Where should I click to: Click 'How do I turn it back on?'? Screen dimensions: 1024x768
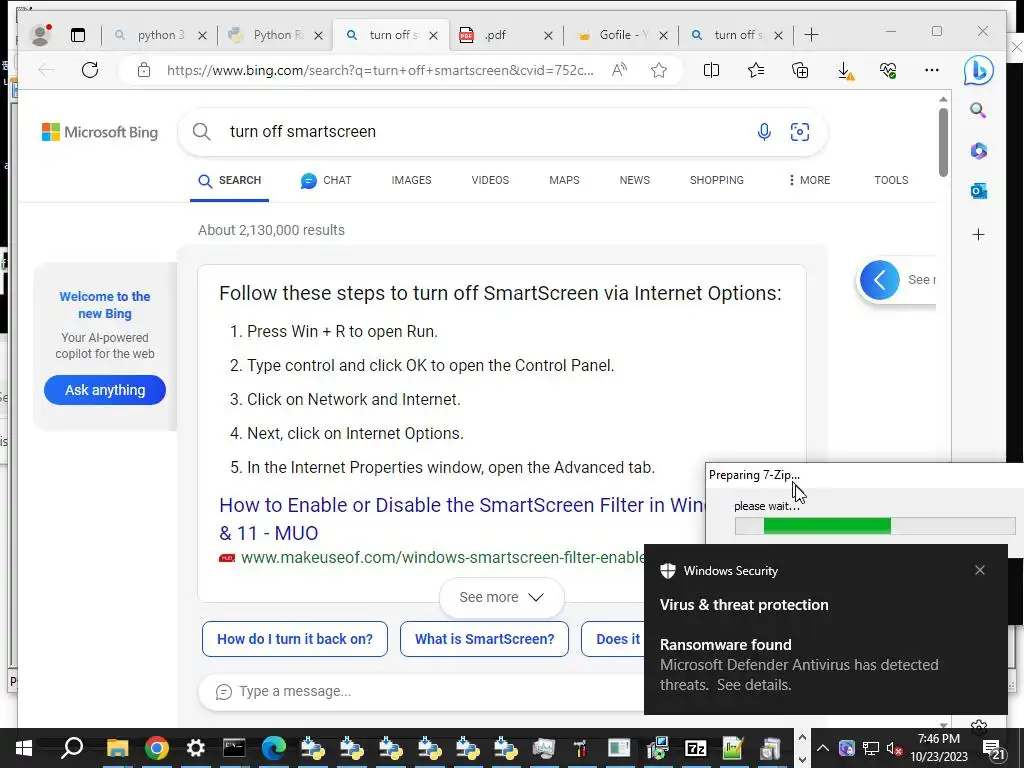[x=295, y=639]
